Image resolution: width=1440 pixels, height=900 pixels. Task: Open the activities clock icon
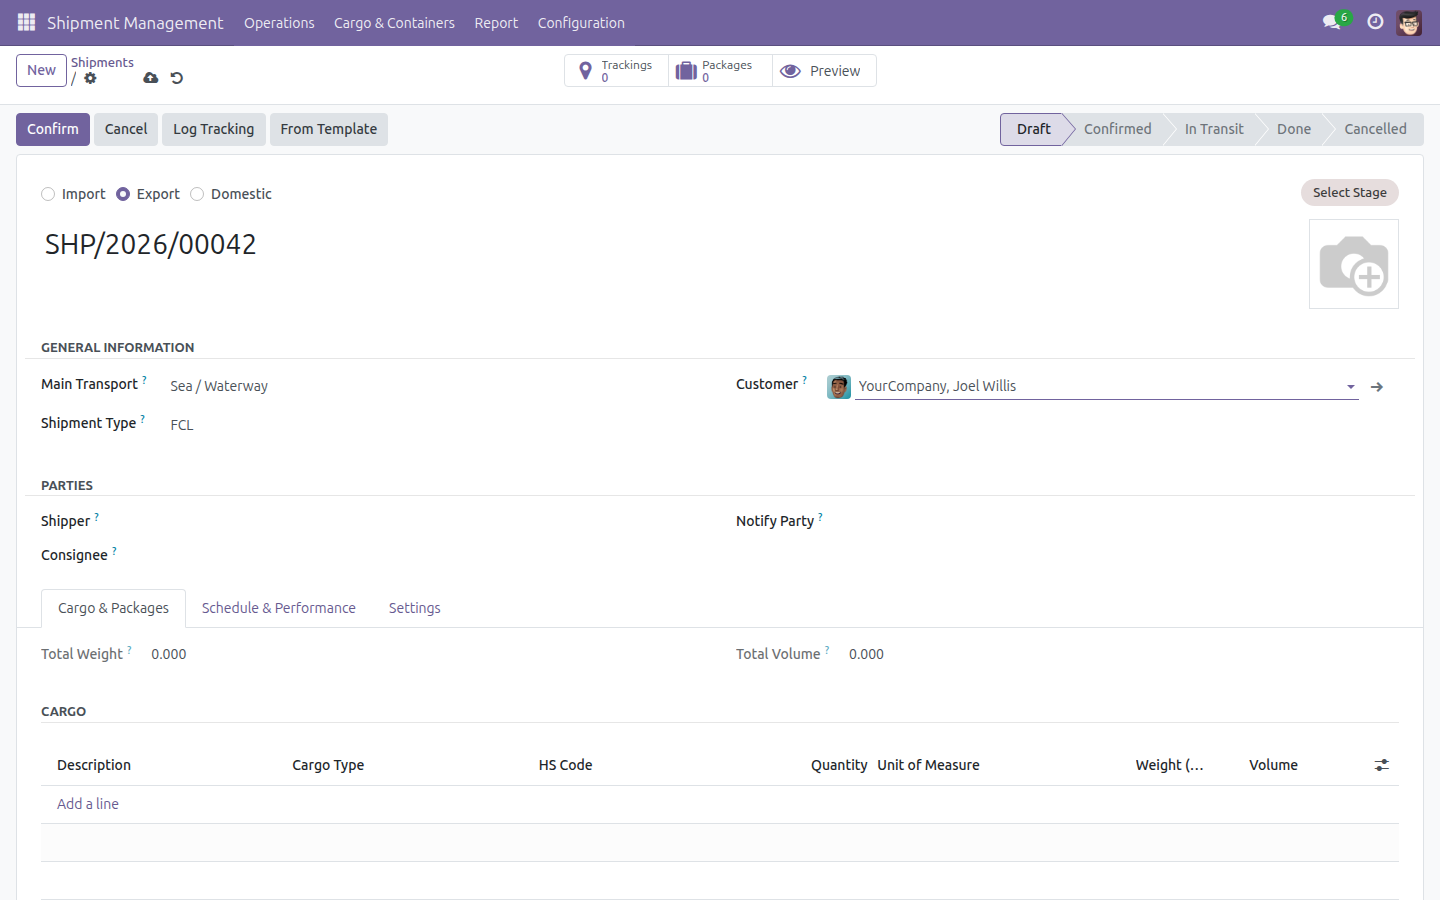1375,22
